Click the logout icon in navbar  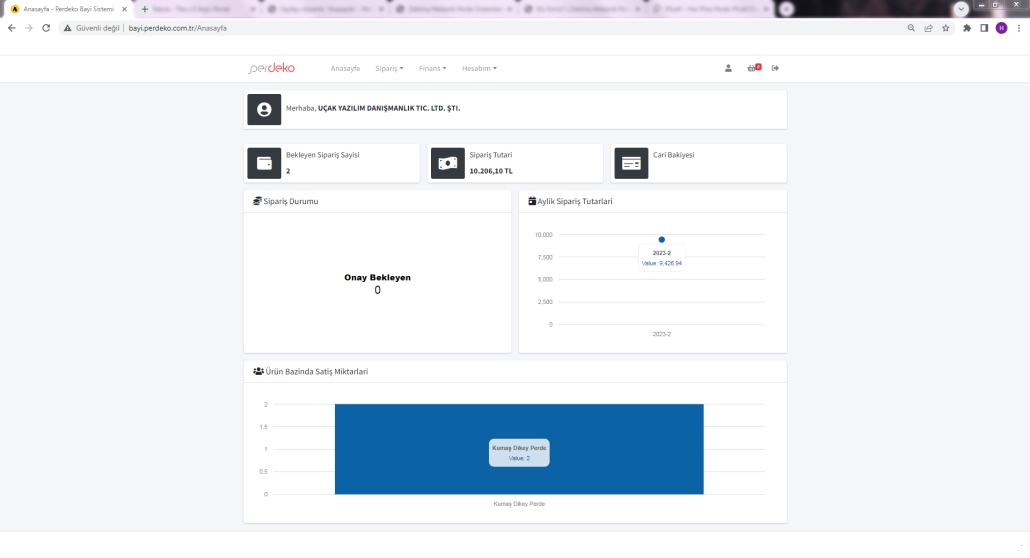[x=775, y=68]
